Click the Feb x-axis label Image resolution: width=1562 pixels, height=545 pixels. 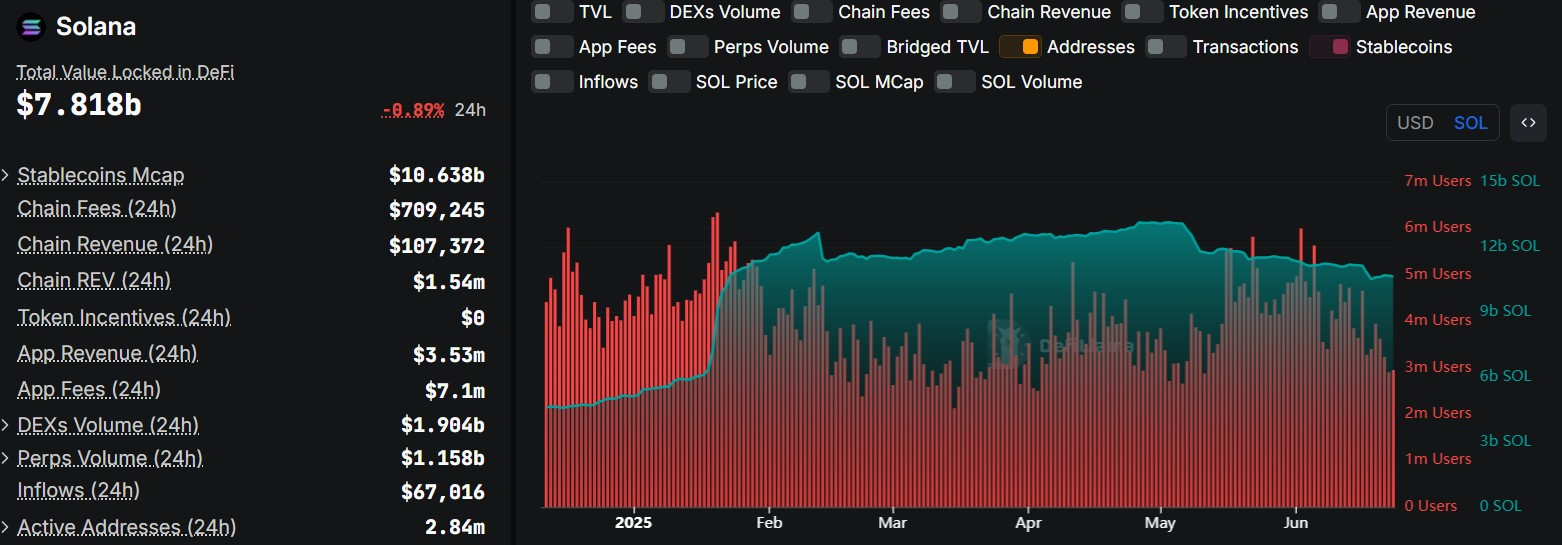point(769,523)
